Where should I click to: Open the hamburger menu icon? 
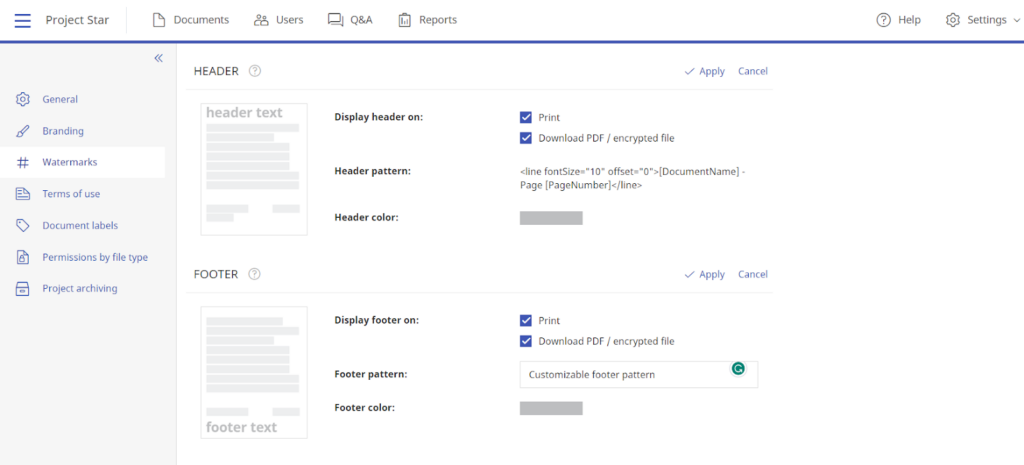click(x=22, y=20)
